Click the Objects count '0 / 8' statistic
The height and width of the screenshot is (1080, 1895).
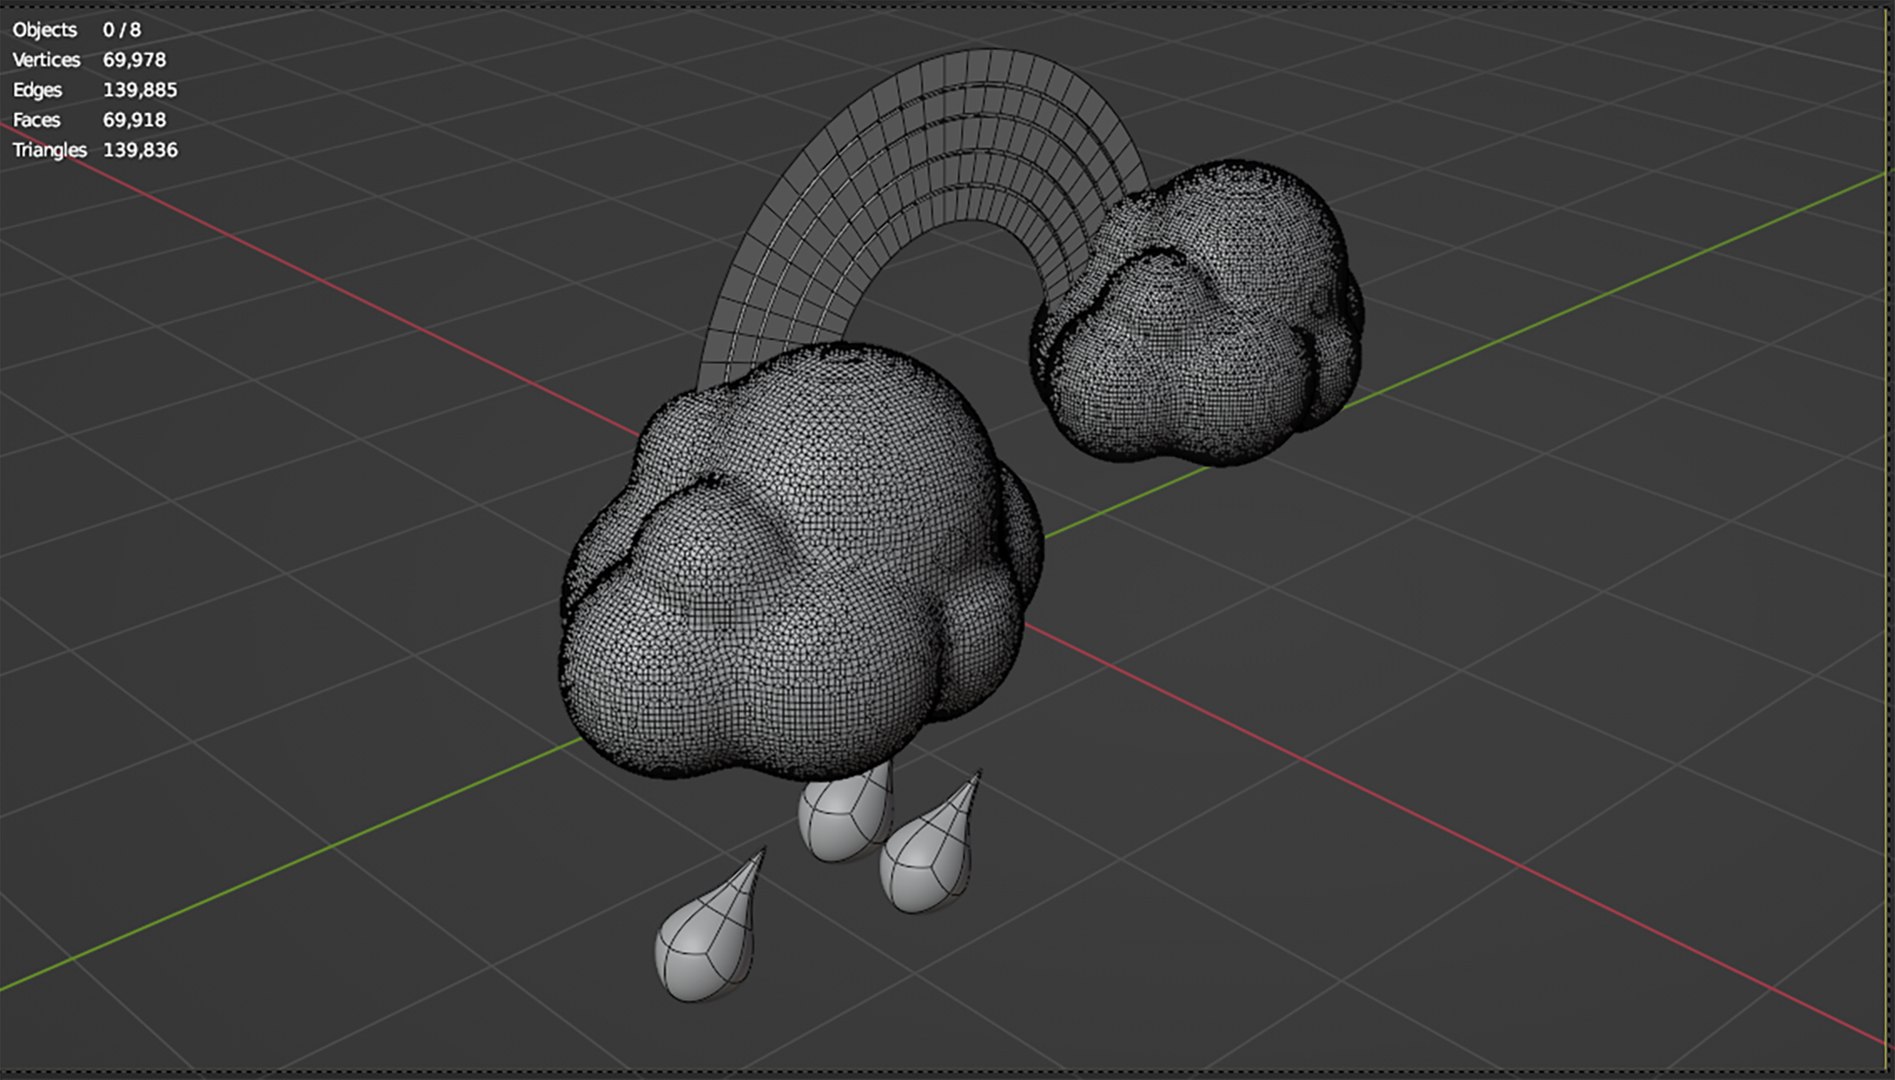(121, 30)
